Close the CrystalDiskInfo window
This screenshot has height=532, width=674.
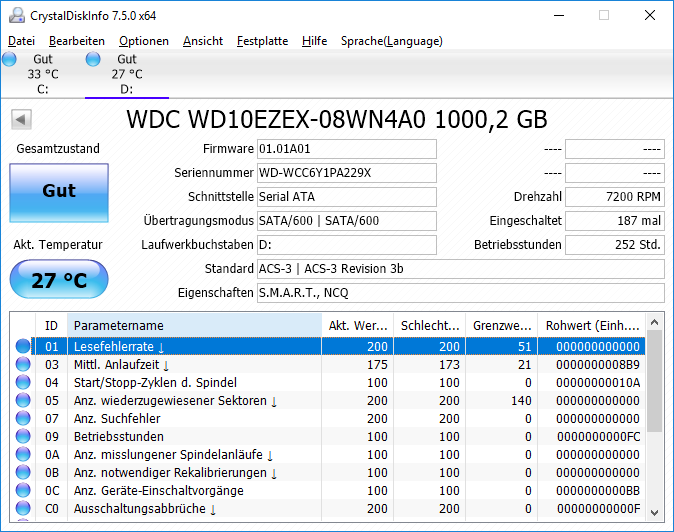[x=650, y=15]
